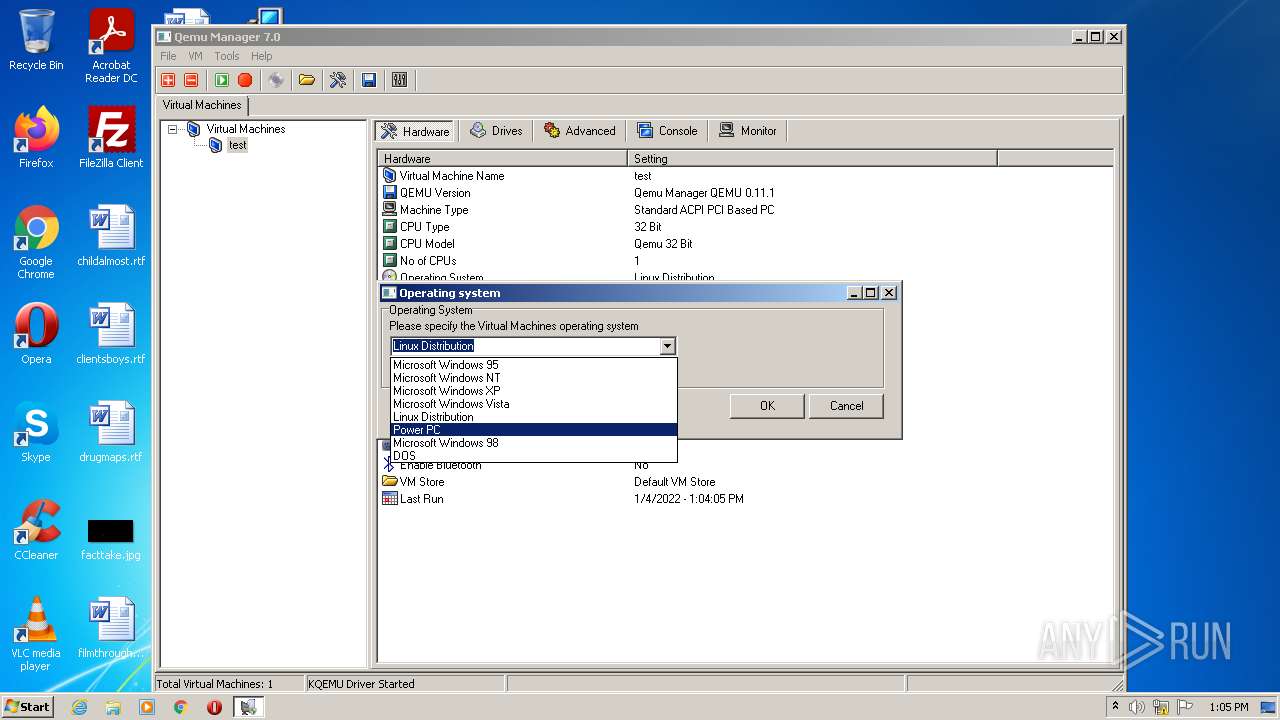Open the CCleaner desktop shortcut
The height and width of the screenshot is (720, 1280).
36,530
